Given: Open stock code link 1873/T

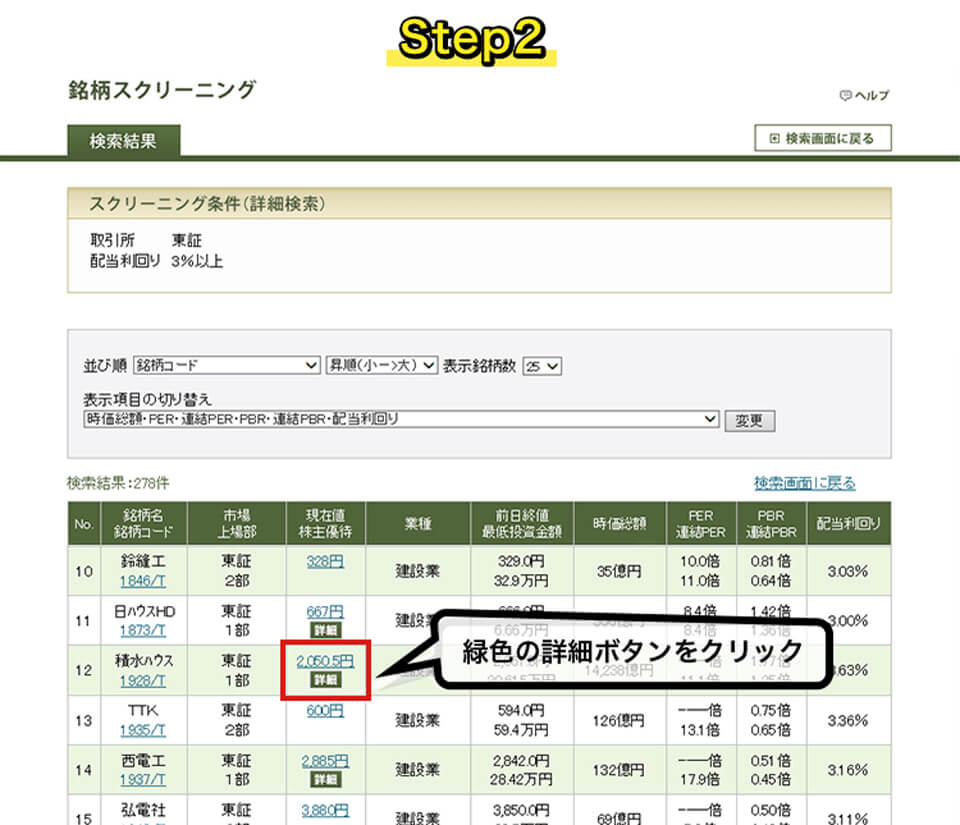Looking at the screenshot, I should 143,630.
